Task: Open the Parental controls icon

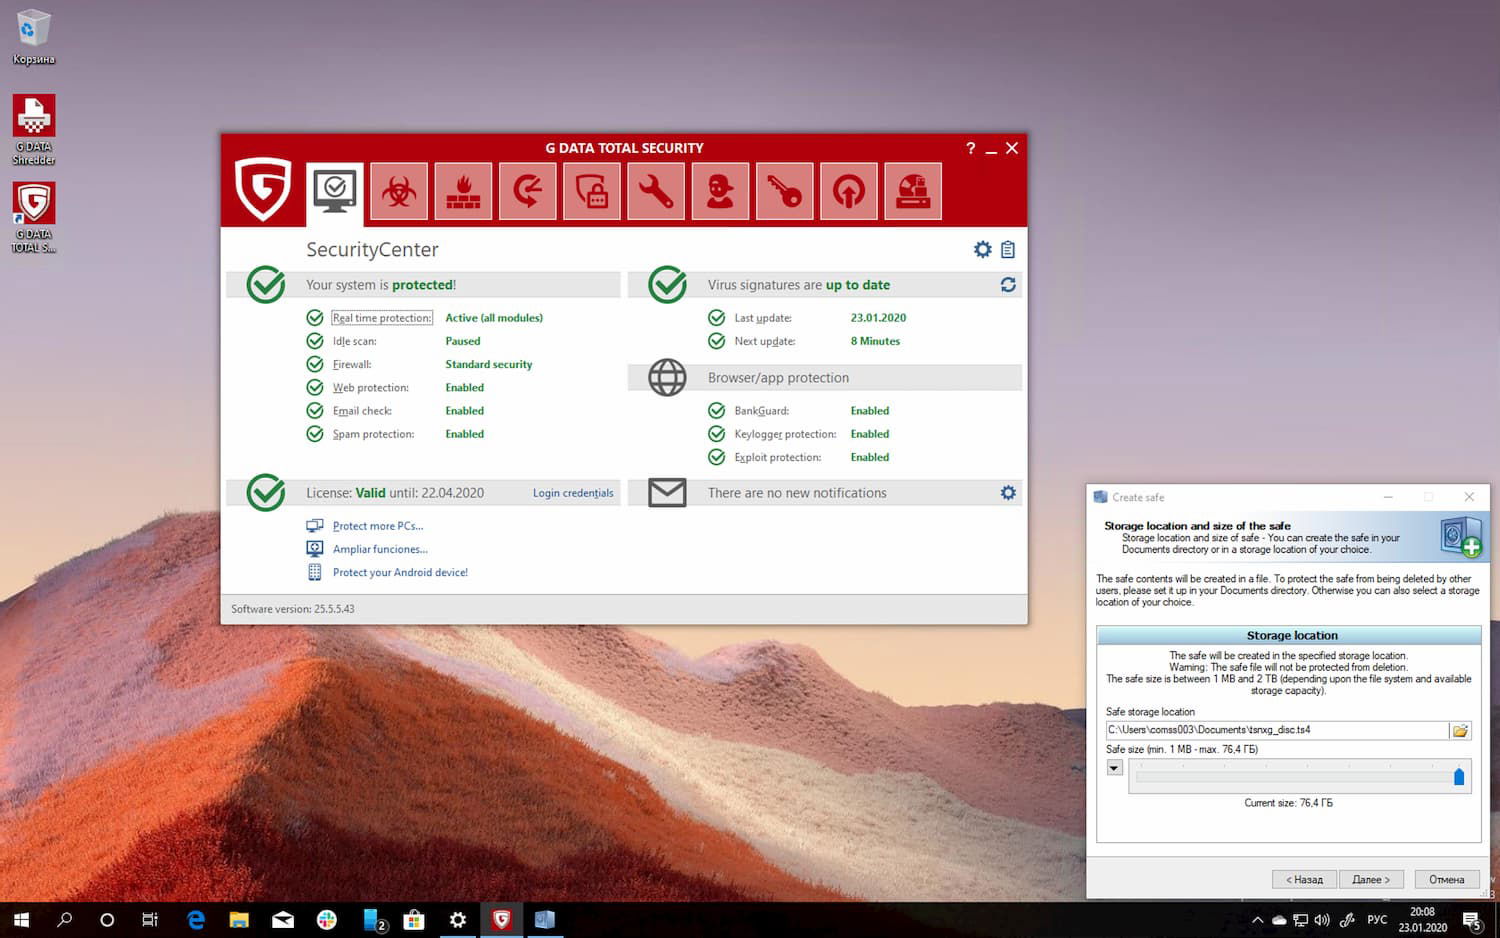Action: pyautogui.click(x=720, y=191)
